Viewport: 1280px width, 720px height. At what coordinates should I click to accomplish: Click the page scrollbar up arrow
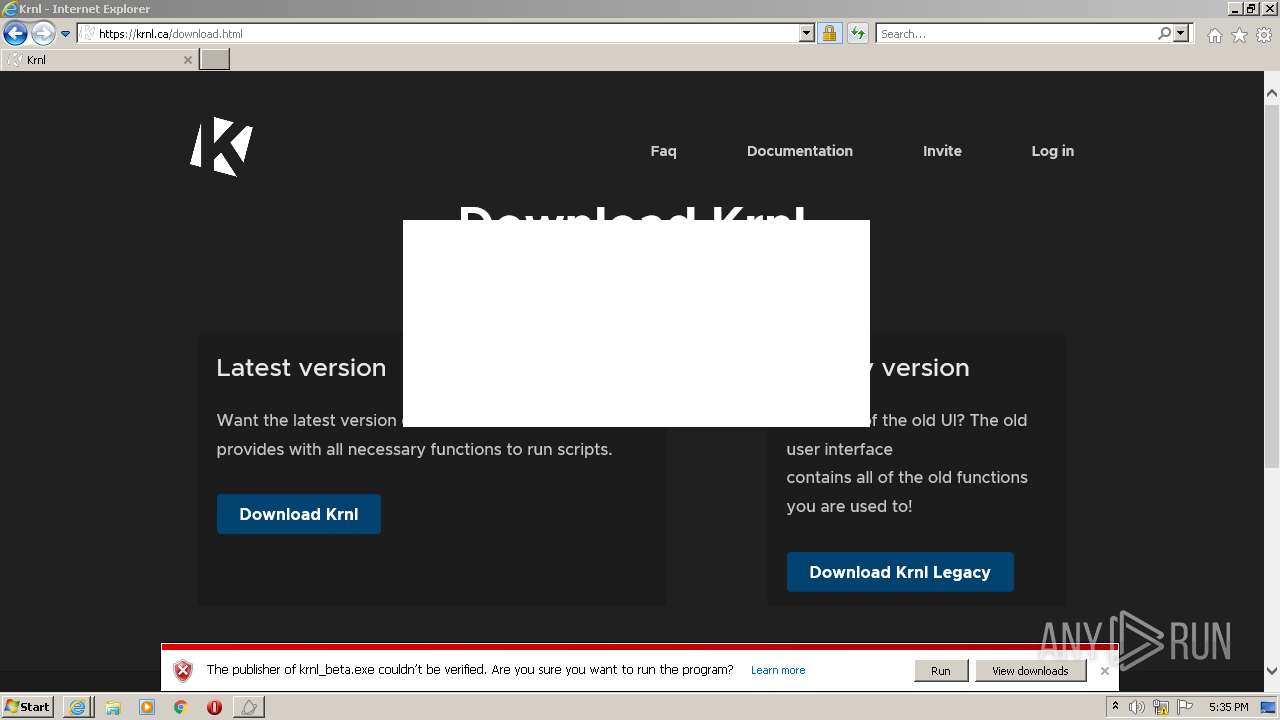tap(1272, 94)
